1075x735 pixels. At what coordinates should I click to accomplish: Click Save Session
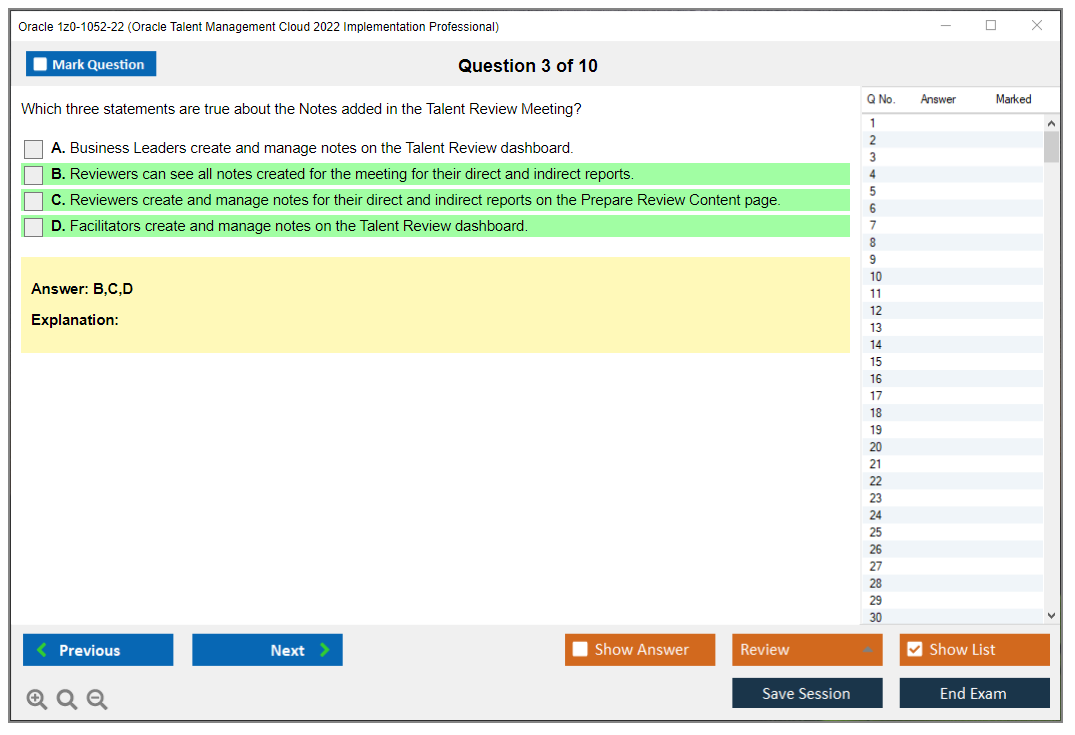807,692
